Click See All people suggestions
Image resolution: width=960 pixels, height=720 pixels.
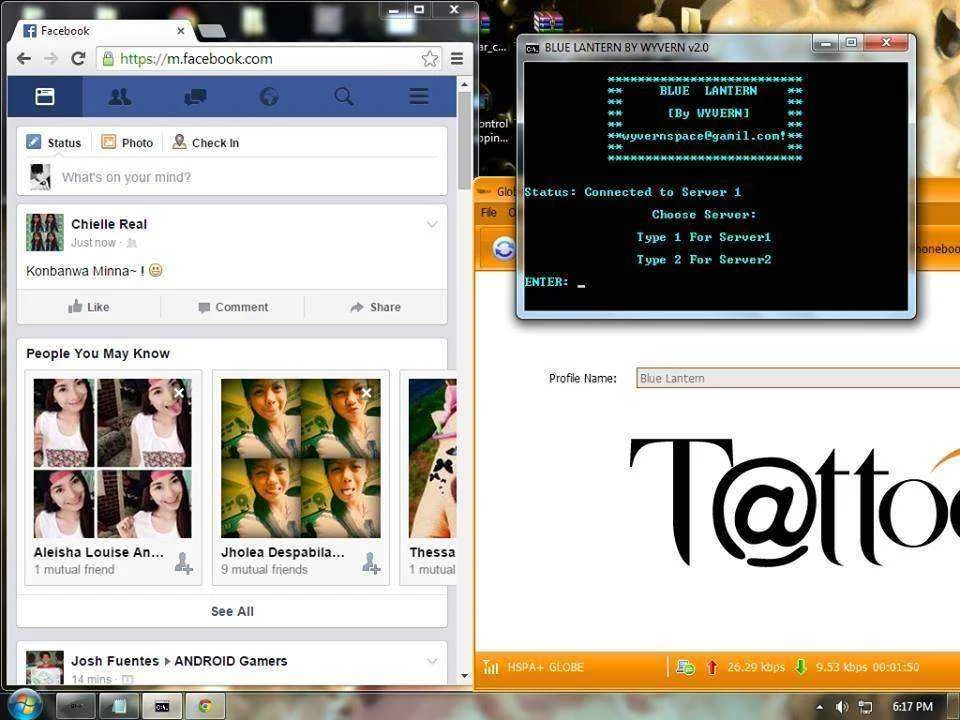coord(232,611)
